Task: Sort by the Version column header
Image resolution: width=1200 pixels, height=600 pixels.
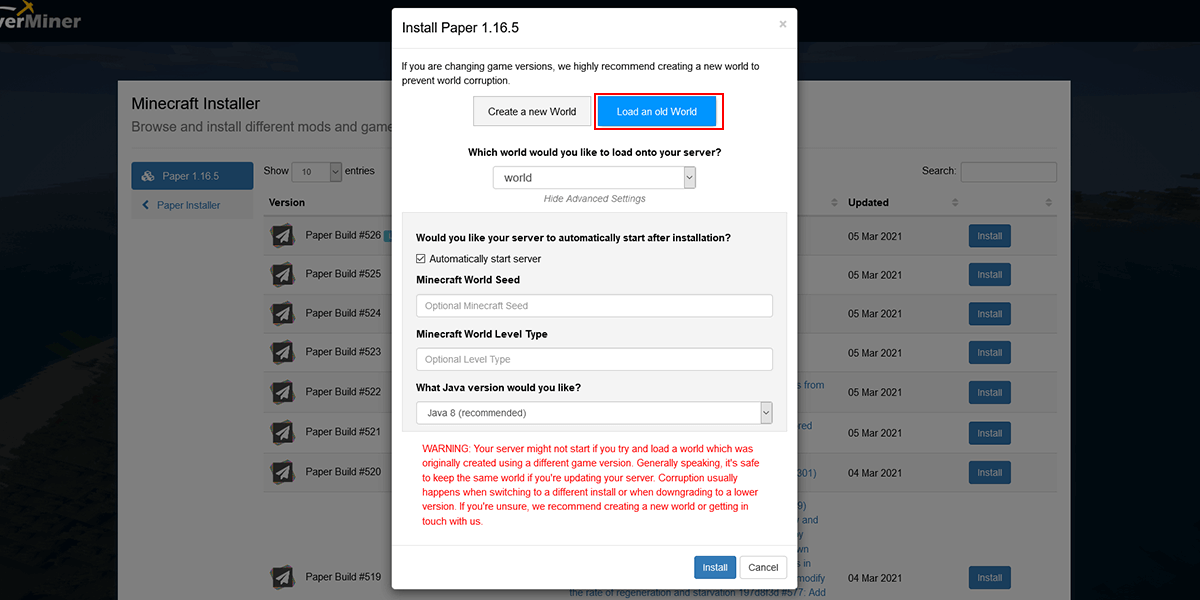Action: pos(287,202)
